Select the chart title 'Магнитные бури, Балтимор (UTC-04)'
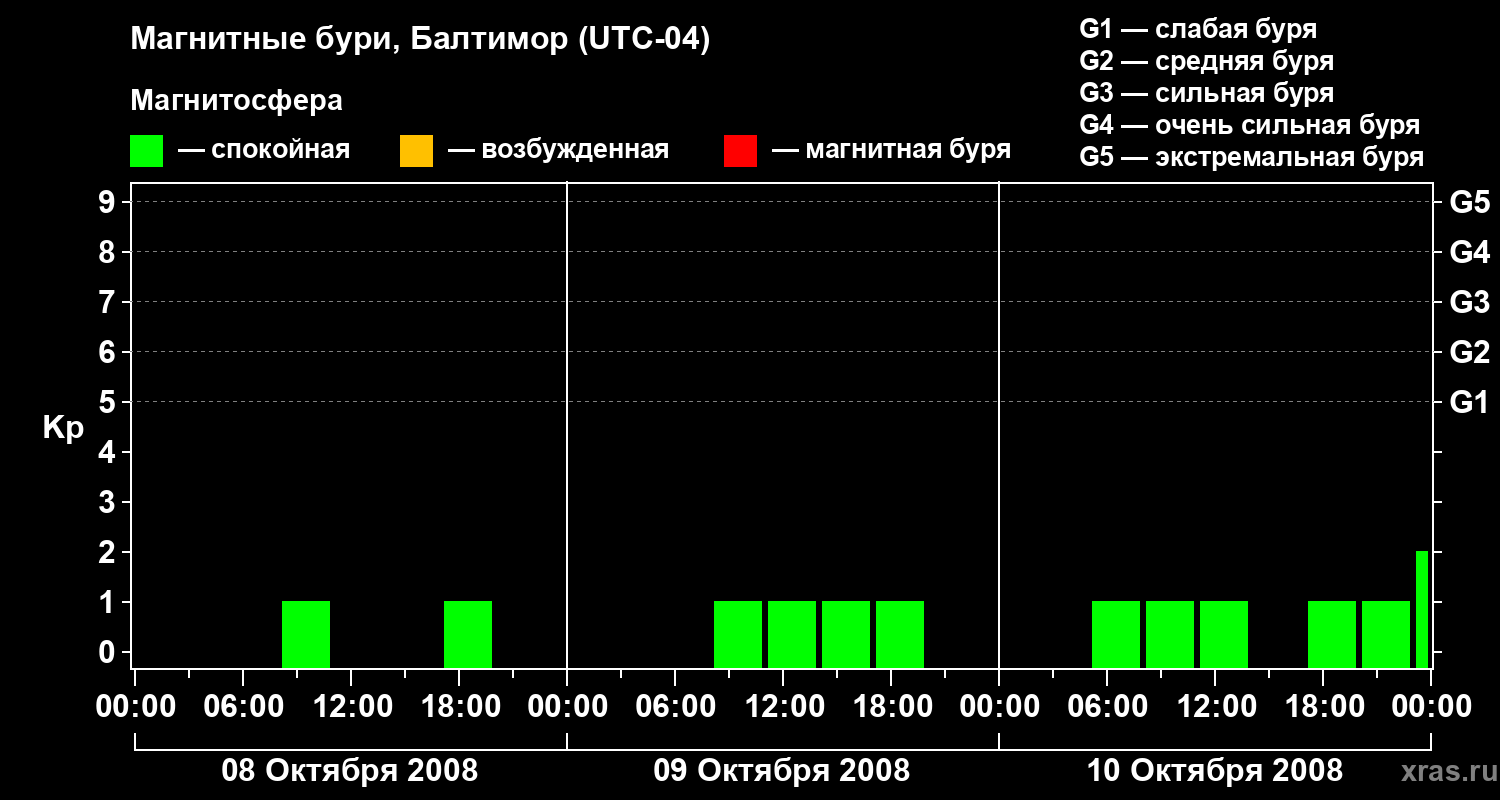Screen dimensions: 1500x800 420,40
